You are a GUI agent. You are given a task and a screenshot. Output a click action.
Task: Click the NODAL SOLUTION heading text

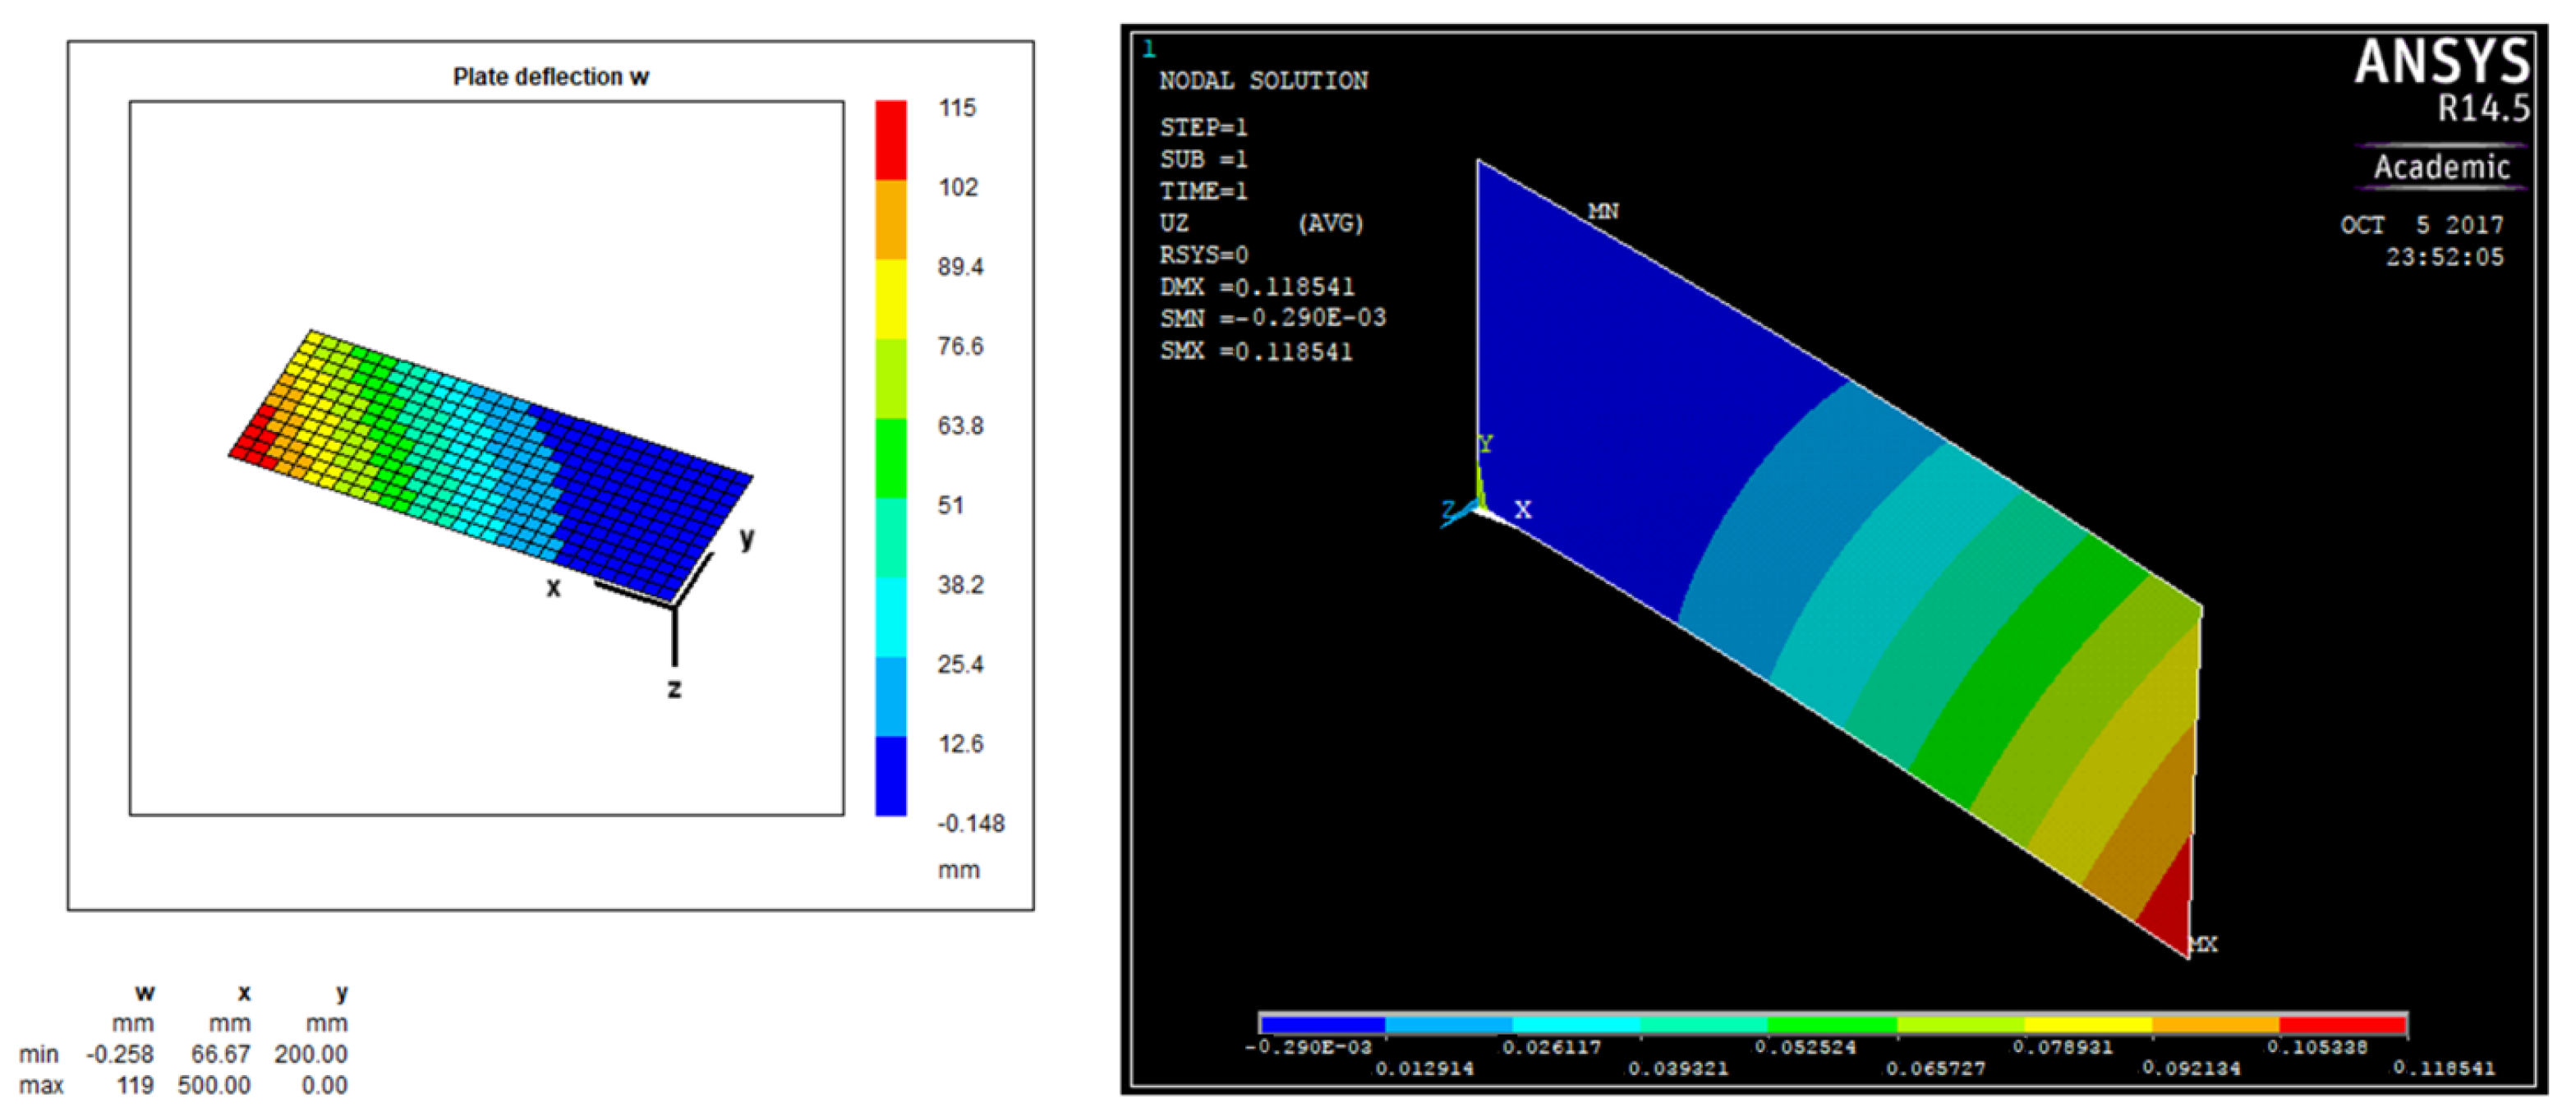click(1263, 81)
